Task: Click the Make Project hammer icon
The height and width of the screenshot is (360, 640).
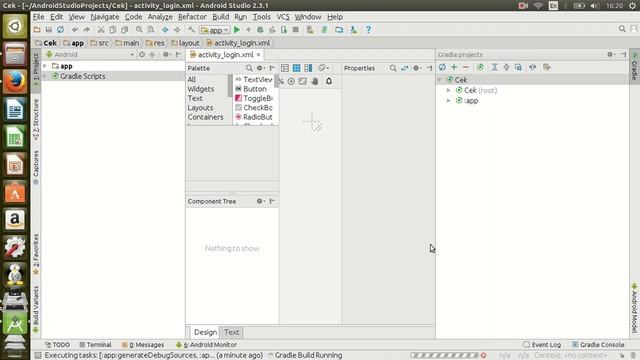Action: [x=191, y=30]
